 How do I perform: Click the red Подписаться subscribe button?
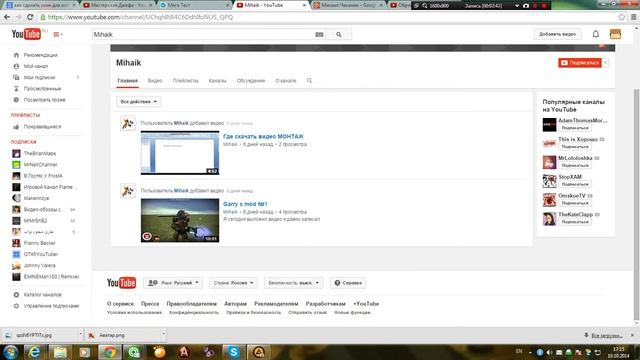coord(580,63)
